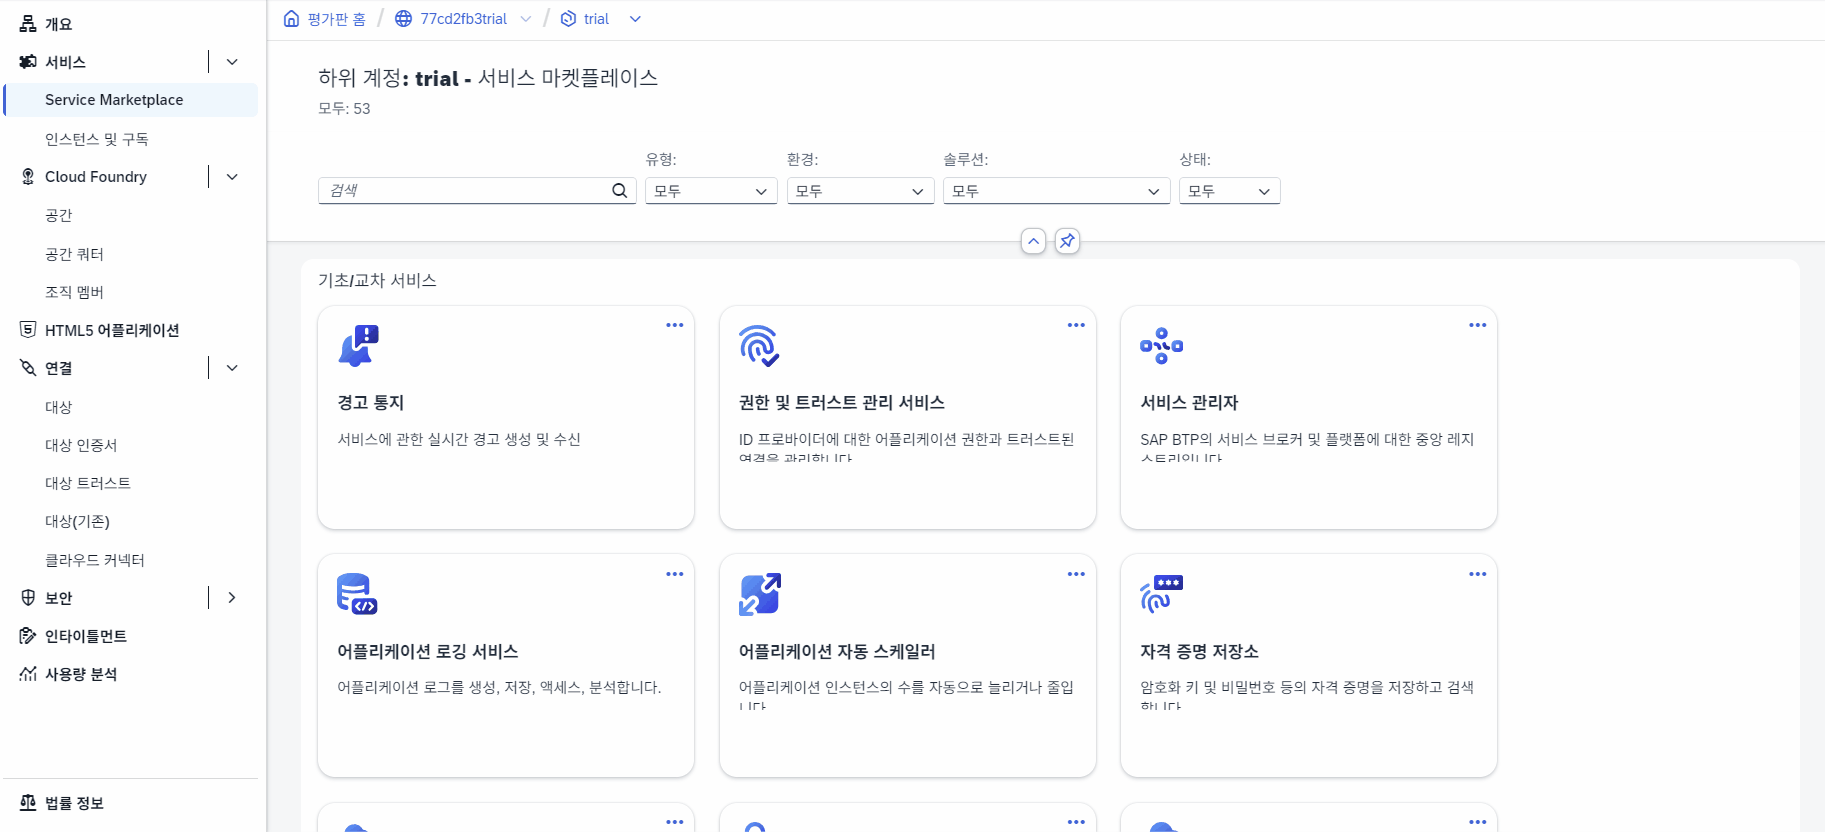1825x832 pixels.
Task: Open more options on 어플리케이션 로깅 서비스 card
Action: tap(675, 574)
